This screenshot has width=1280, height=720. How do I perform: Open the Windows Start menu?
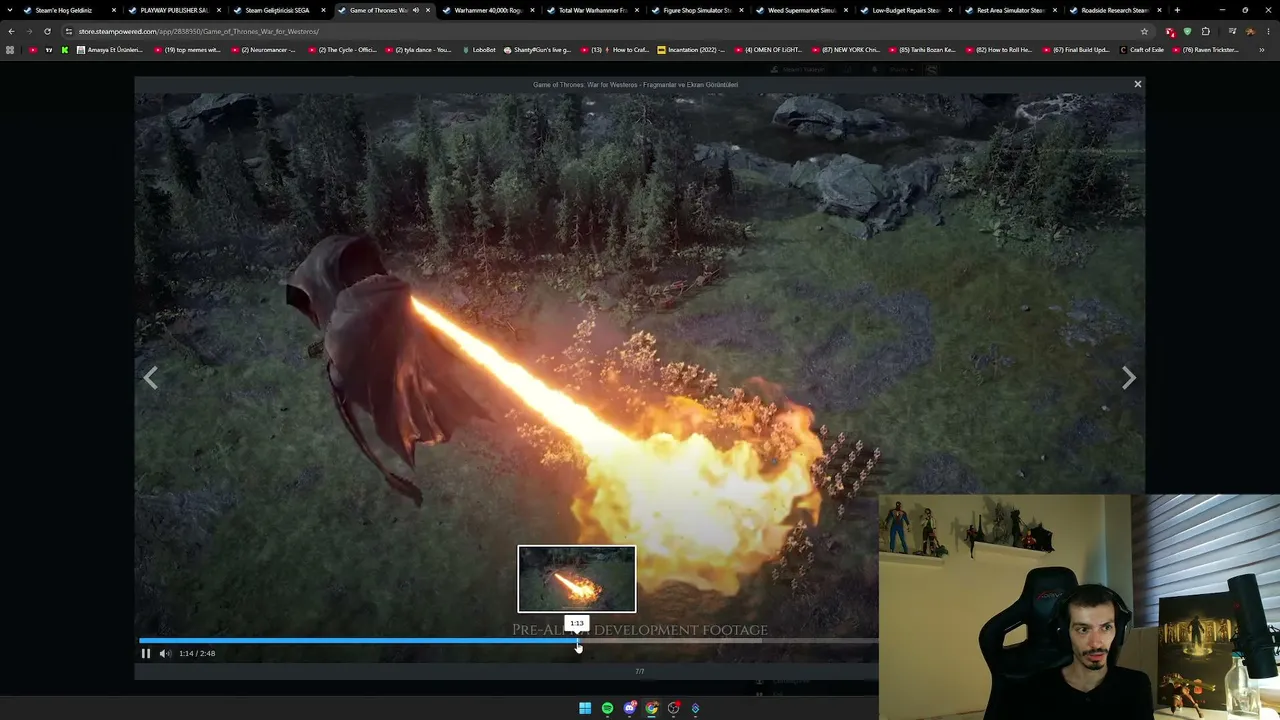click(585, 708)
